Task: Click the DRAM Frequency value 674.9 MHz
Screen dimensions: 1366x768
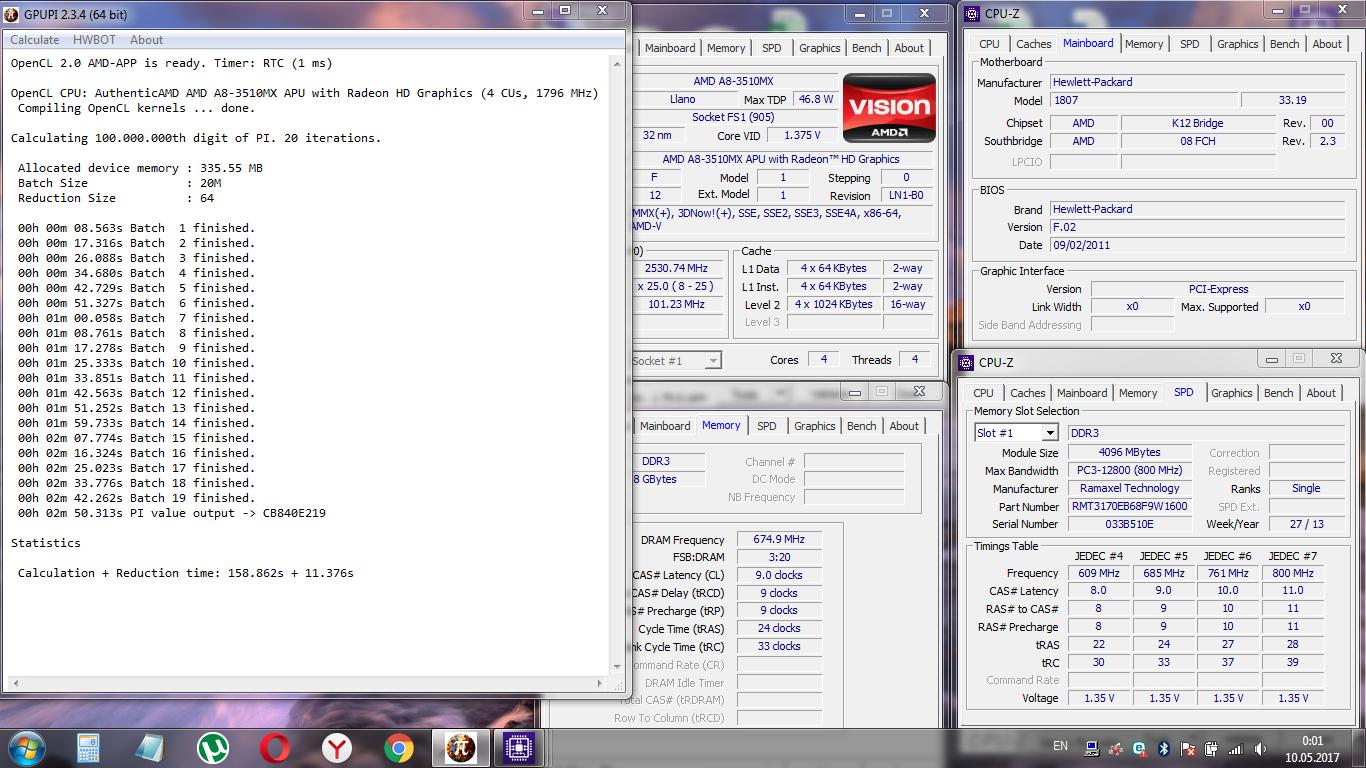Action: [779, 540]
